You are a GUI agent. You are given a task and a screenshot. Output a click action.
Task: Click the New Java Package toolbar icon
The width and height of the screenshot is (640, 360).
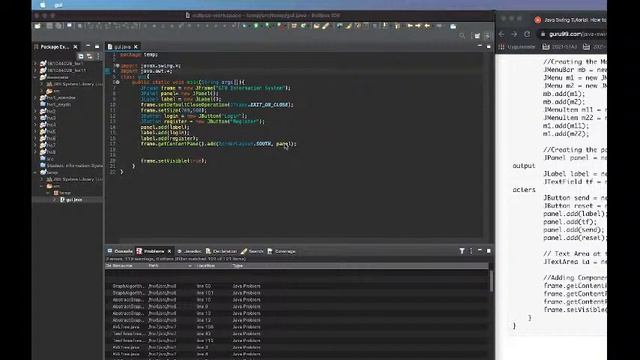click(294, 26)
